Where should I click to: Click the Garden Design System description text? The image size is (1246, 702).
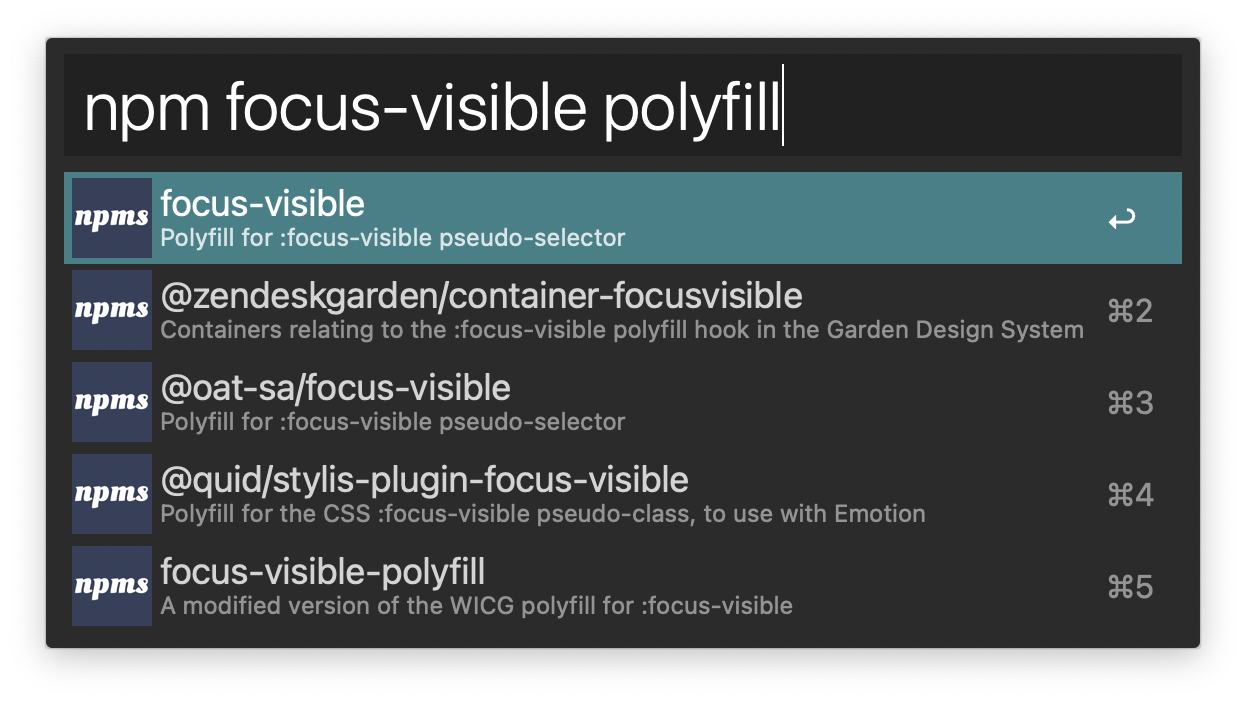coord(621,330)
